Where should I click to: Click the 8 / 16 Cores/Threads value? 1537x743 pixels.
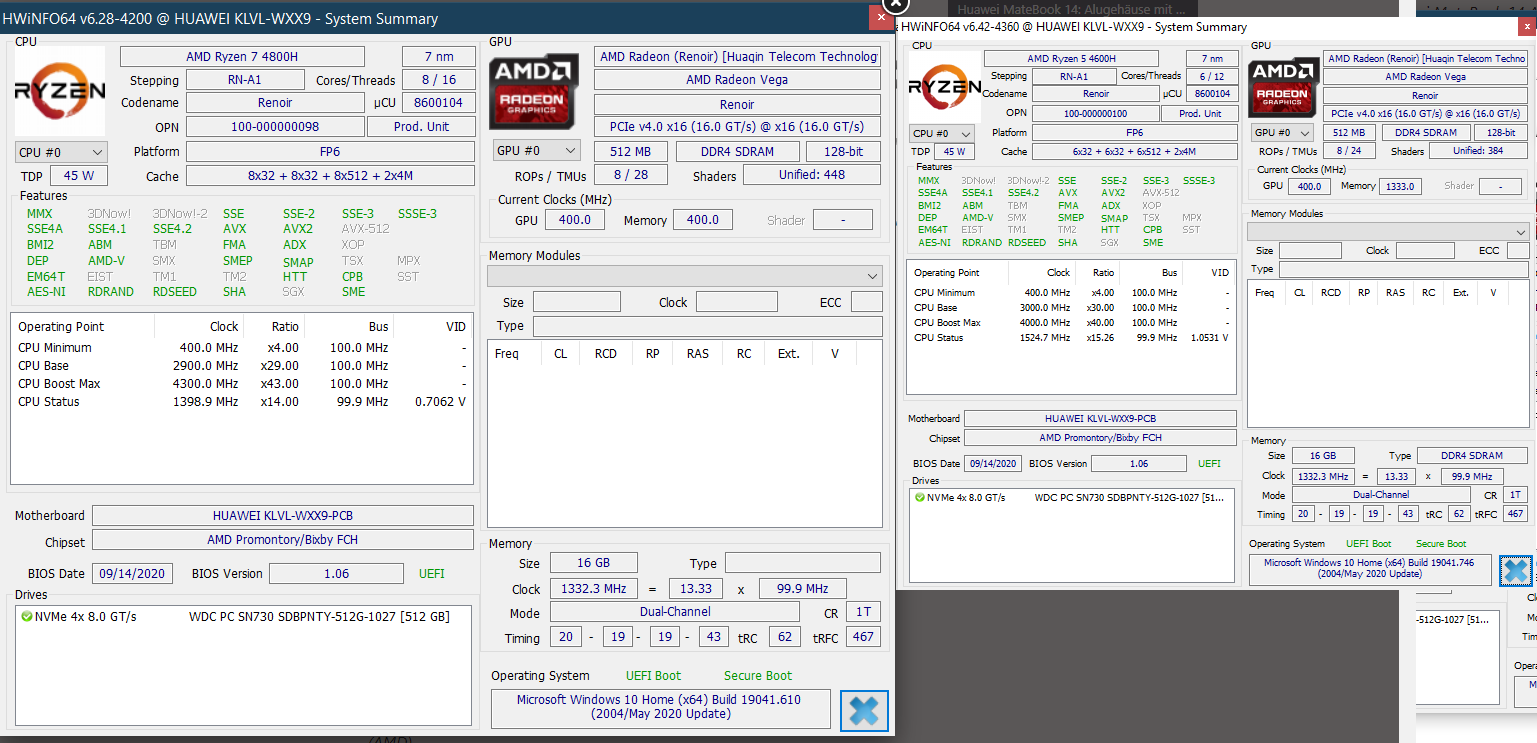438,80
